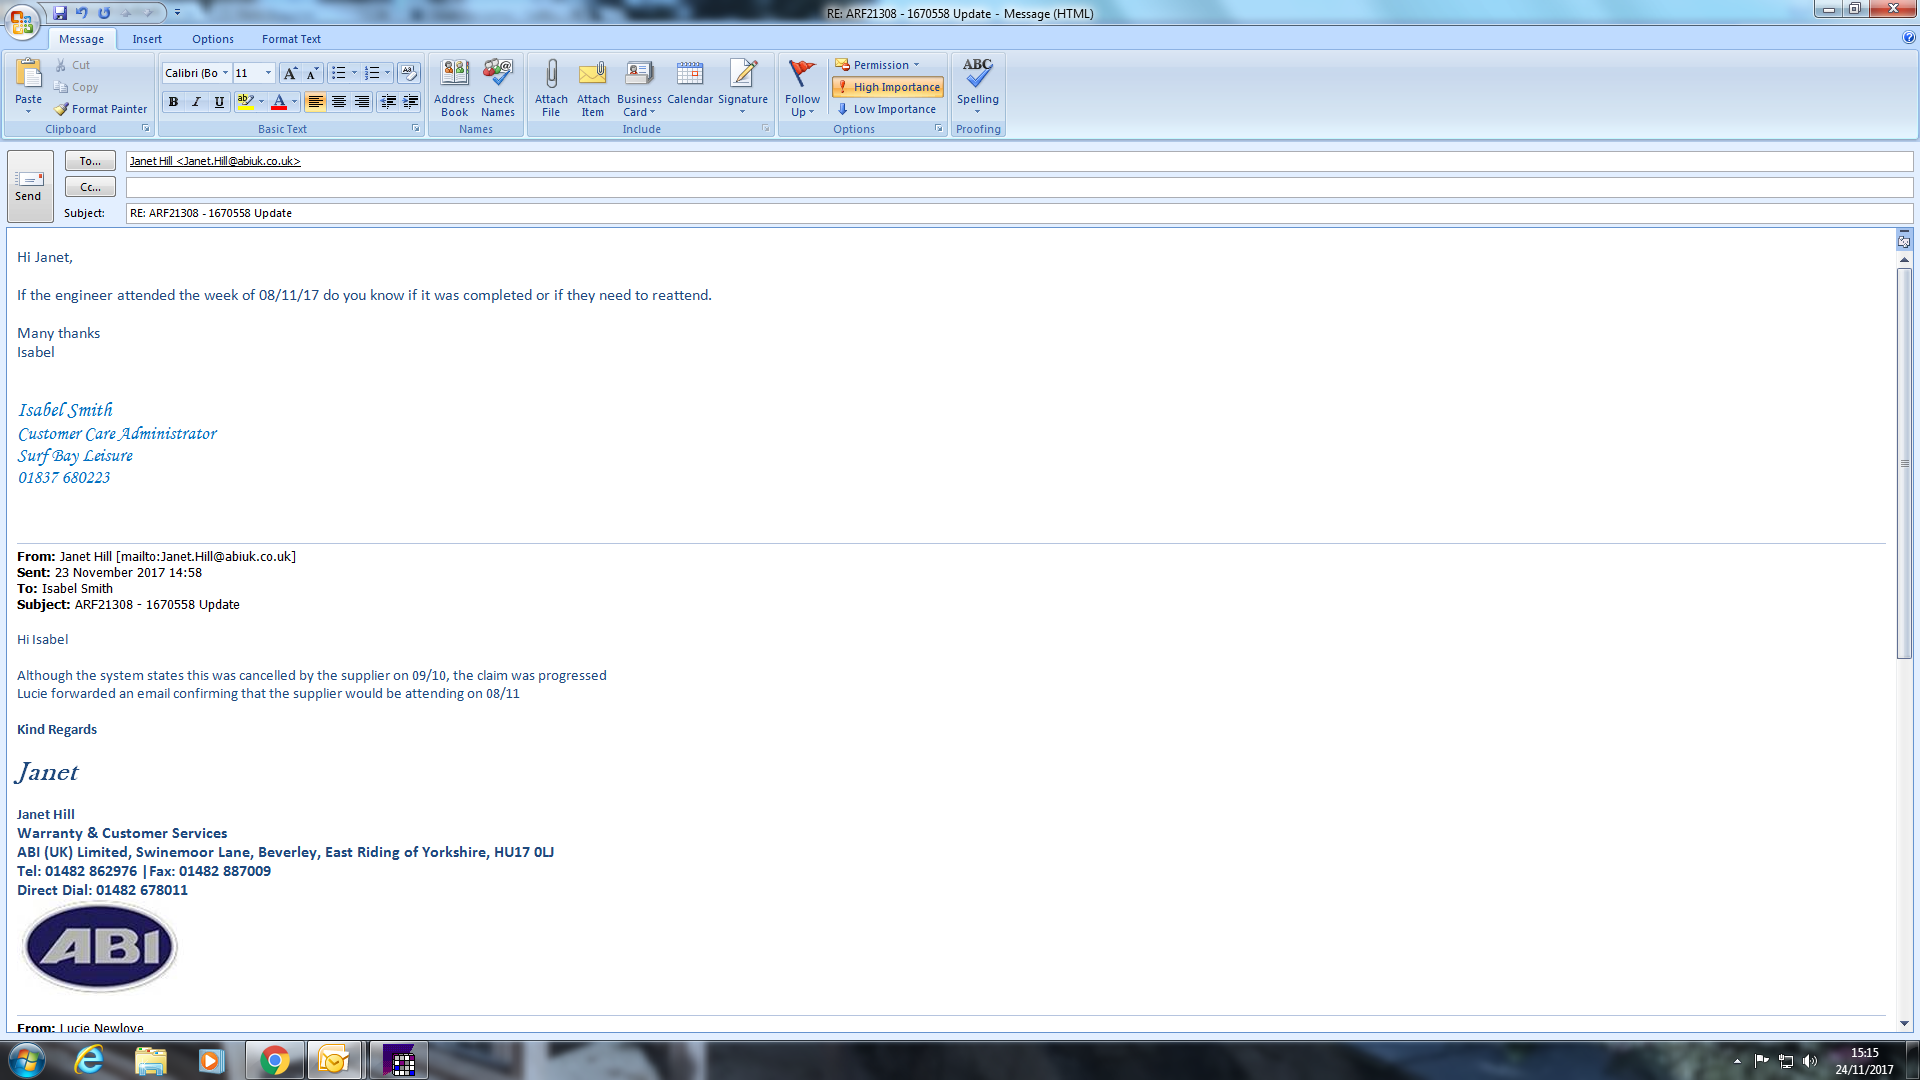
Task: Click into the Subject field
Action: pos(1000,213)
